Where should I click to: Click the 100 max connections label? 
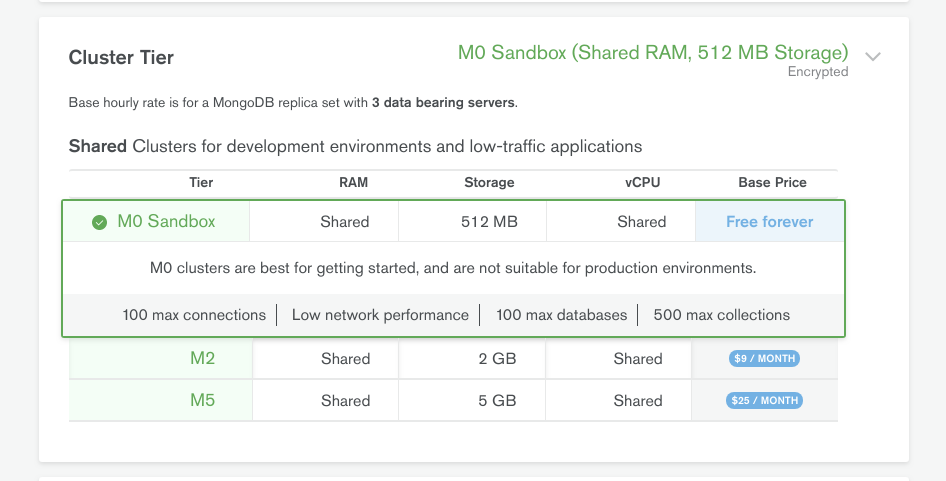[x=194, y=315]
